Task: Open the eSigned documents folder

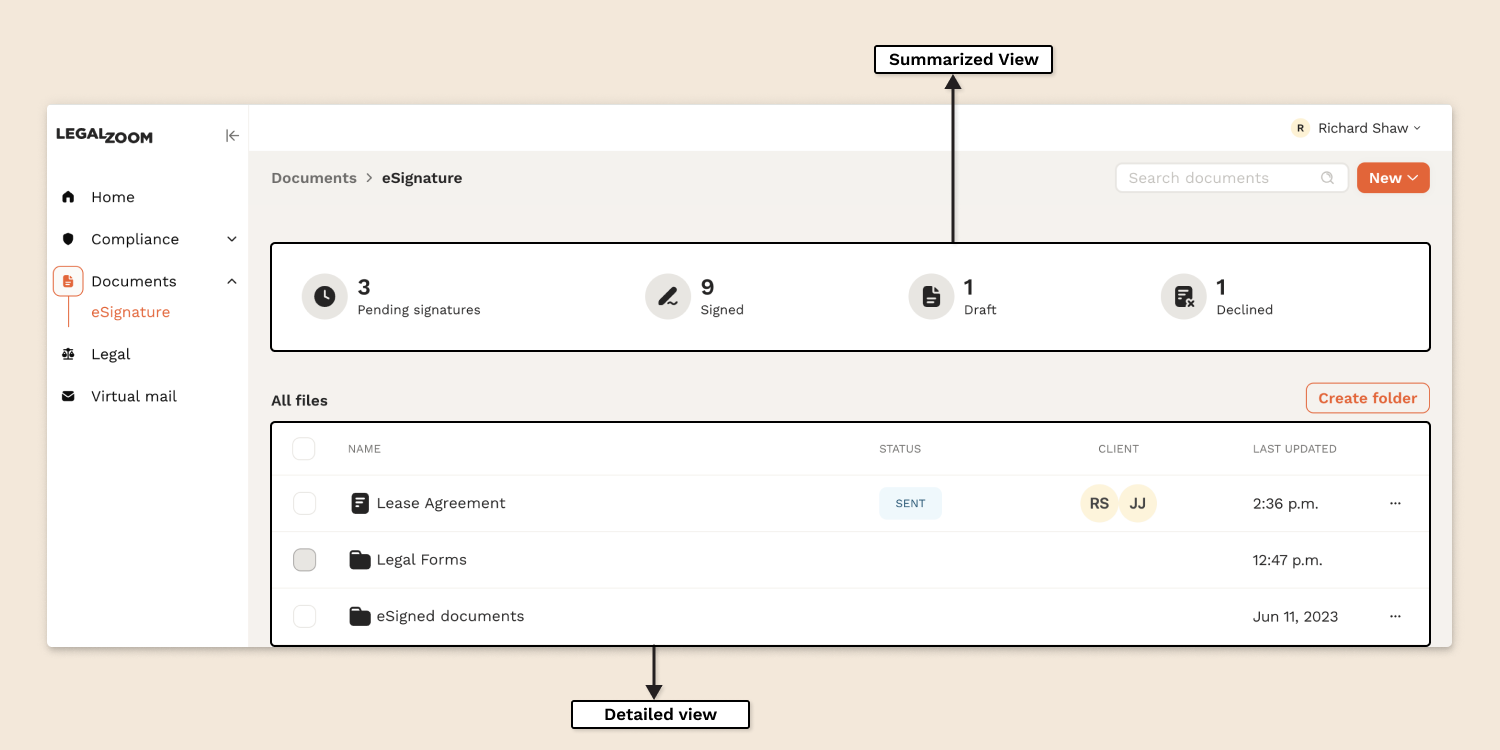Action: [x=449, y=616]
